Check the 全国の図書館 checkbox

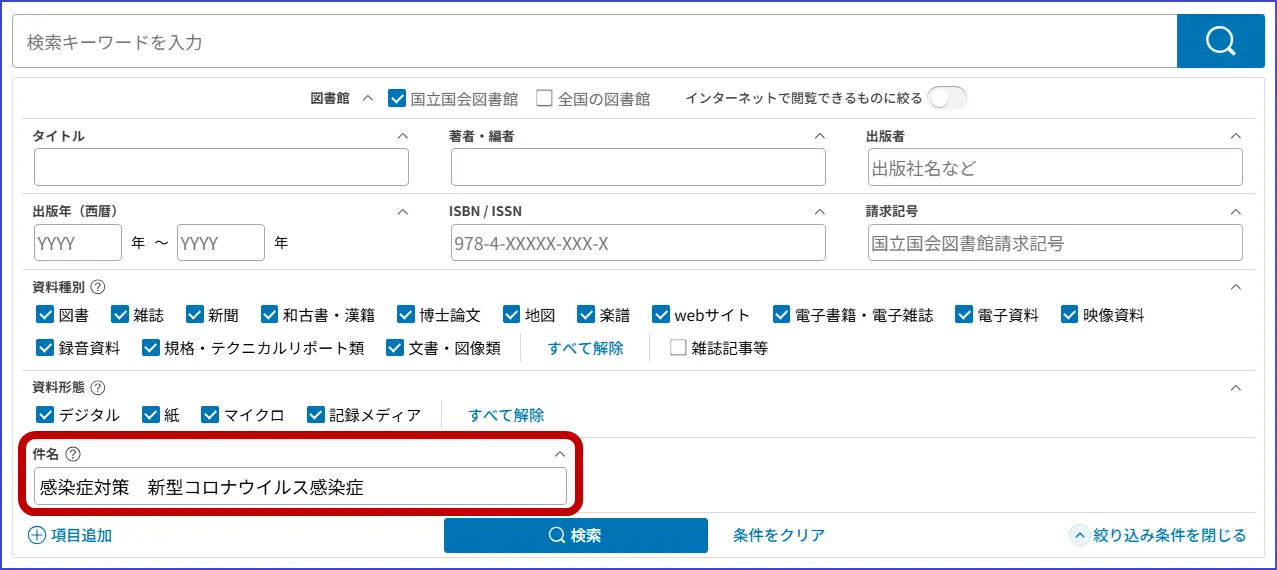pyautogui.click(x=544, y=98)
